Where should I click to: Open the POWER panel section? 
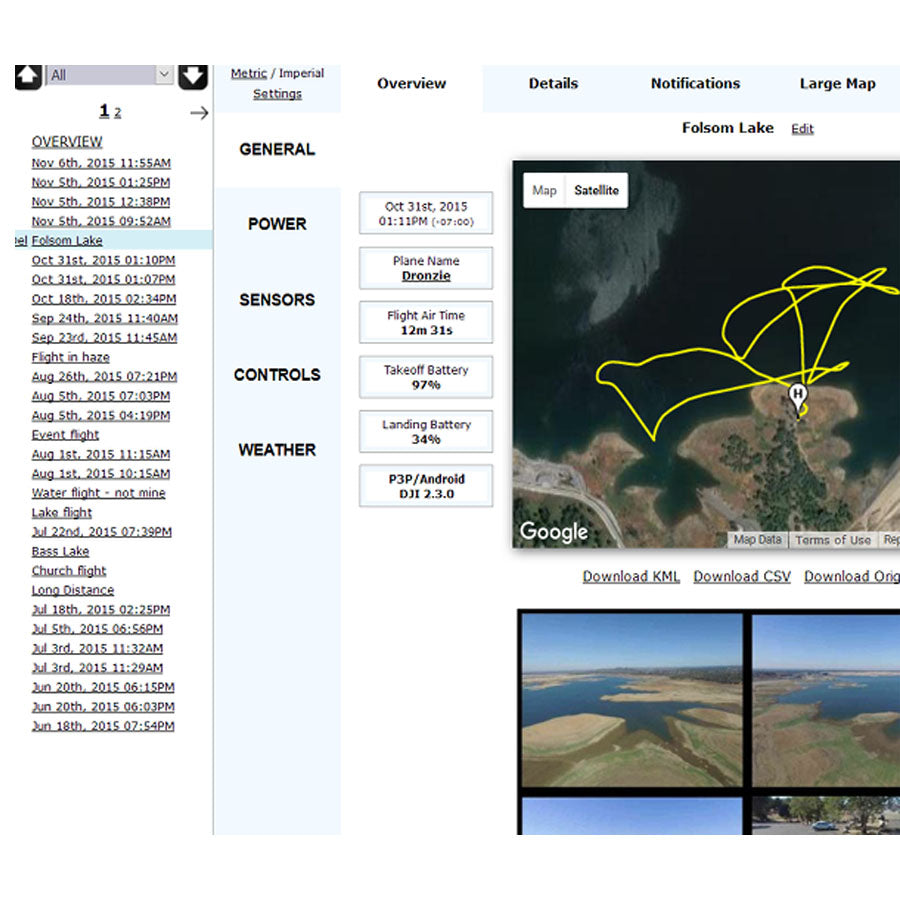point(277,224)
